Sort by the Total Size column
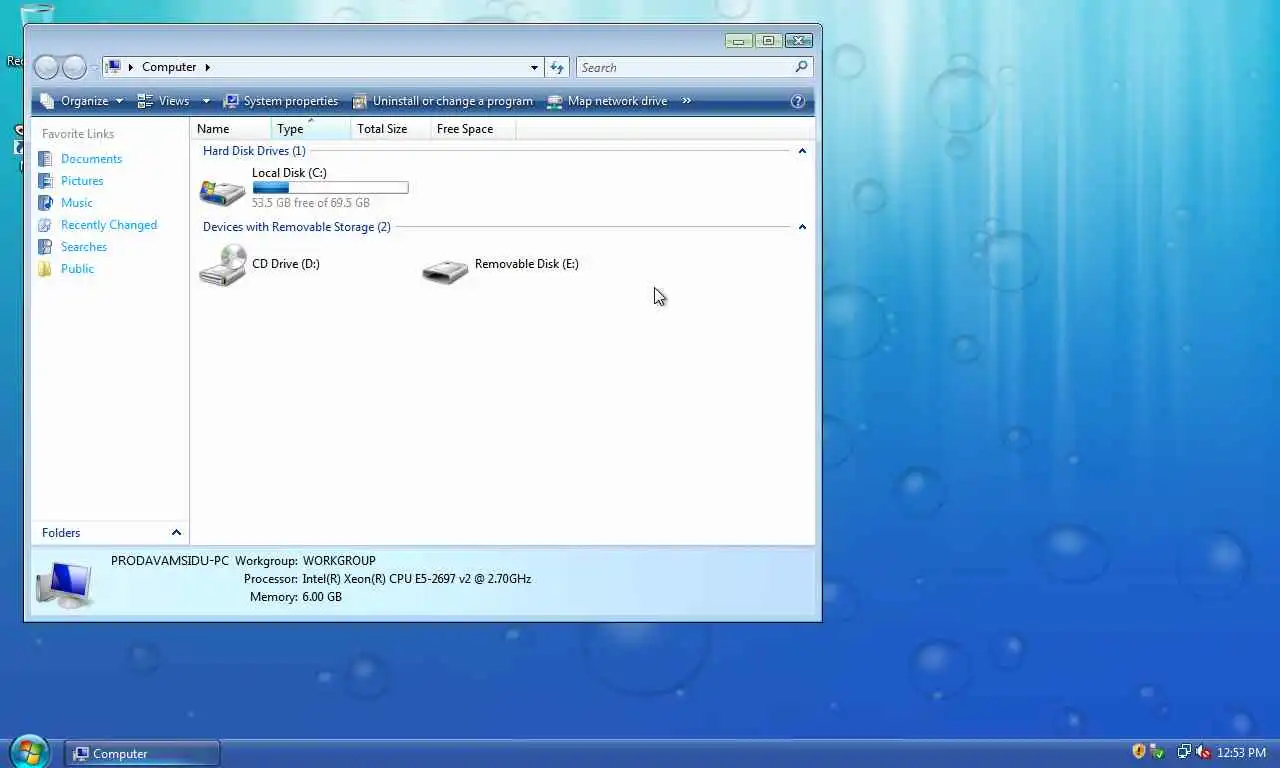Image resolution: width=1280 pixels, height=768 pixels. (x=391, y=129)
